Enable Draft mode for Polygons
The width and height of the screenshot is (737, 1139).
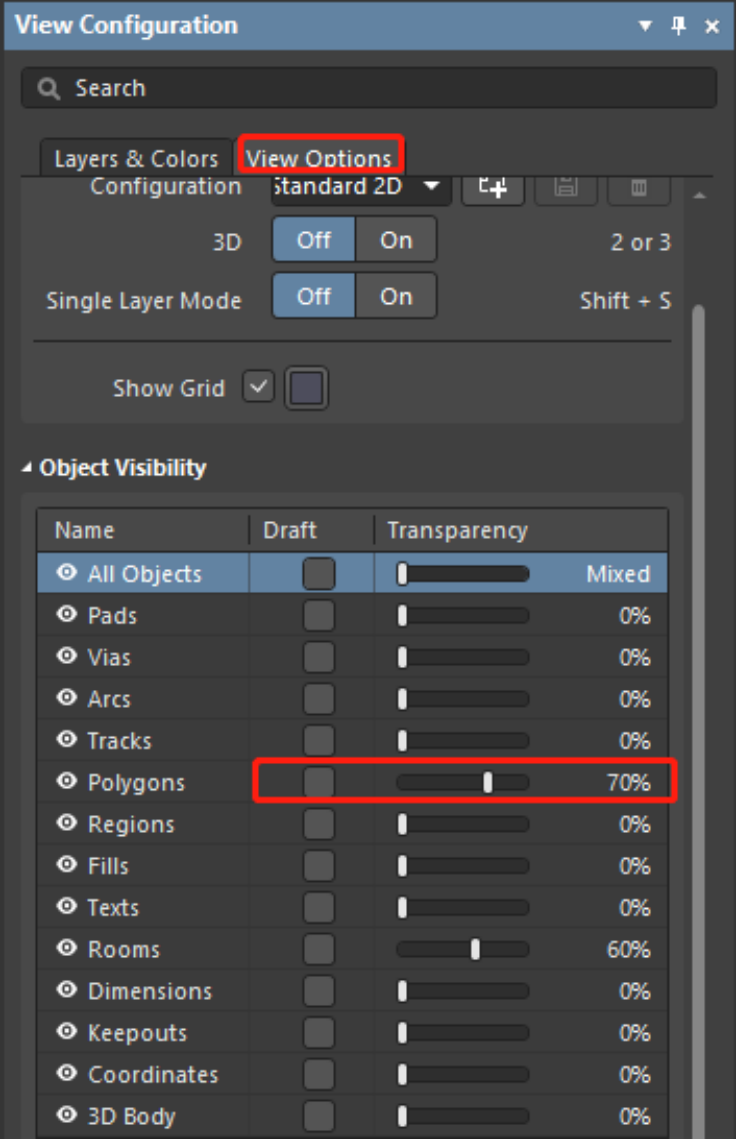tap(319, 783)
